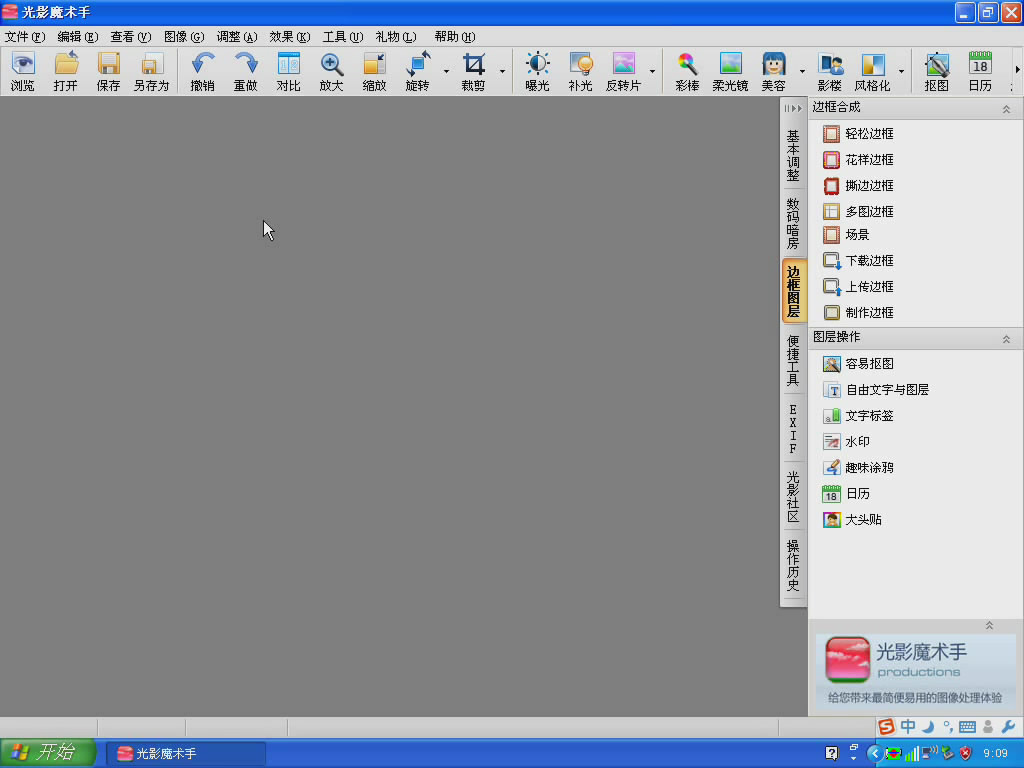Open 花样边框 in the panel
Screen dimensions: 1024x768
(x=858, y=160)
